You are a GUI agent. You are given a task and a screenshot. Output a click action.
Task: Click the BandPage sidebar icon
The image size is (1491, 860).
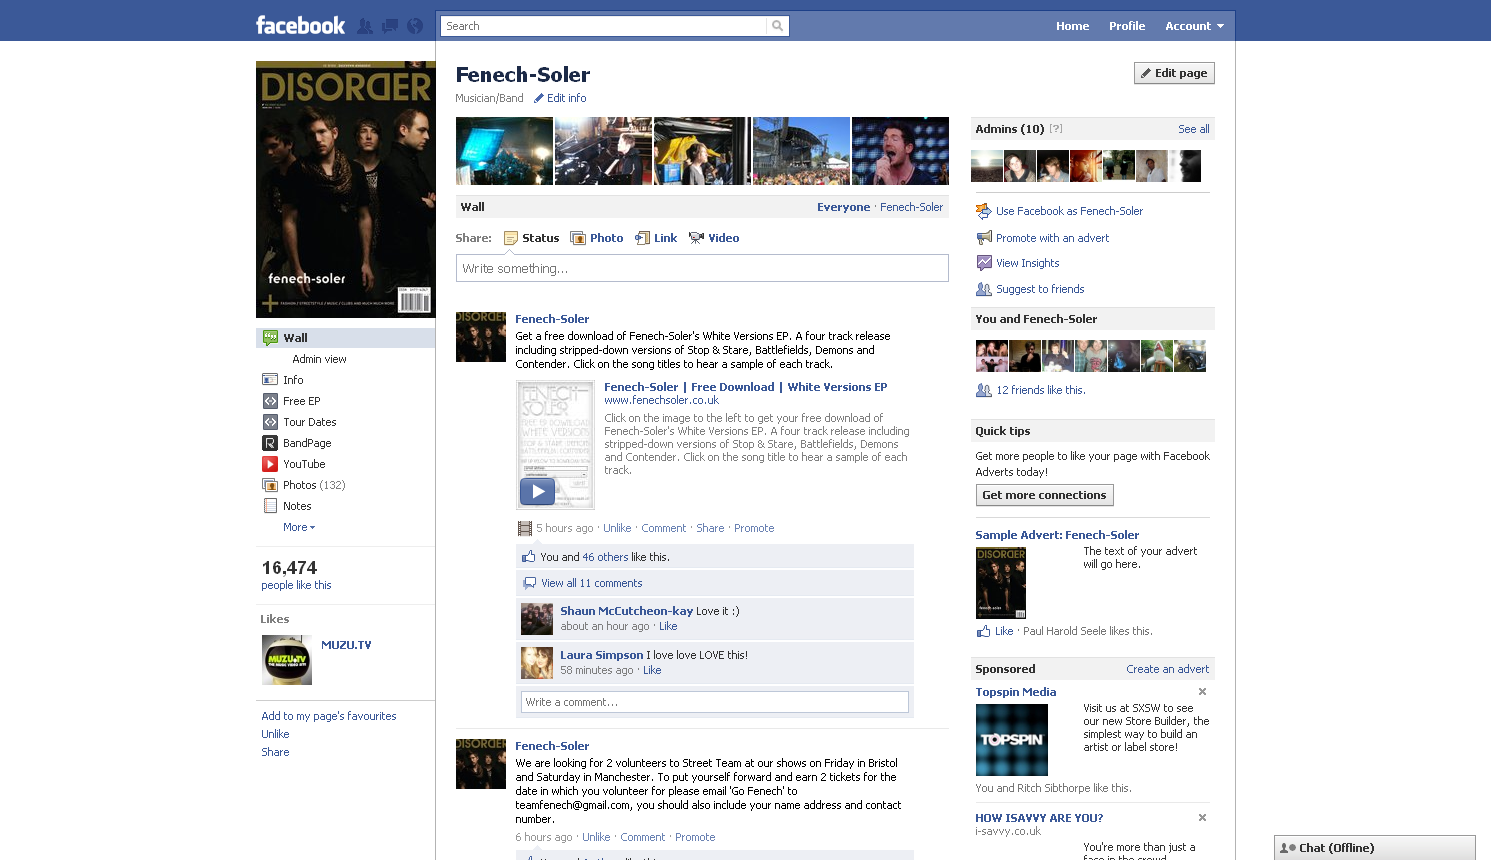[x=270, y=443]
